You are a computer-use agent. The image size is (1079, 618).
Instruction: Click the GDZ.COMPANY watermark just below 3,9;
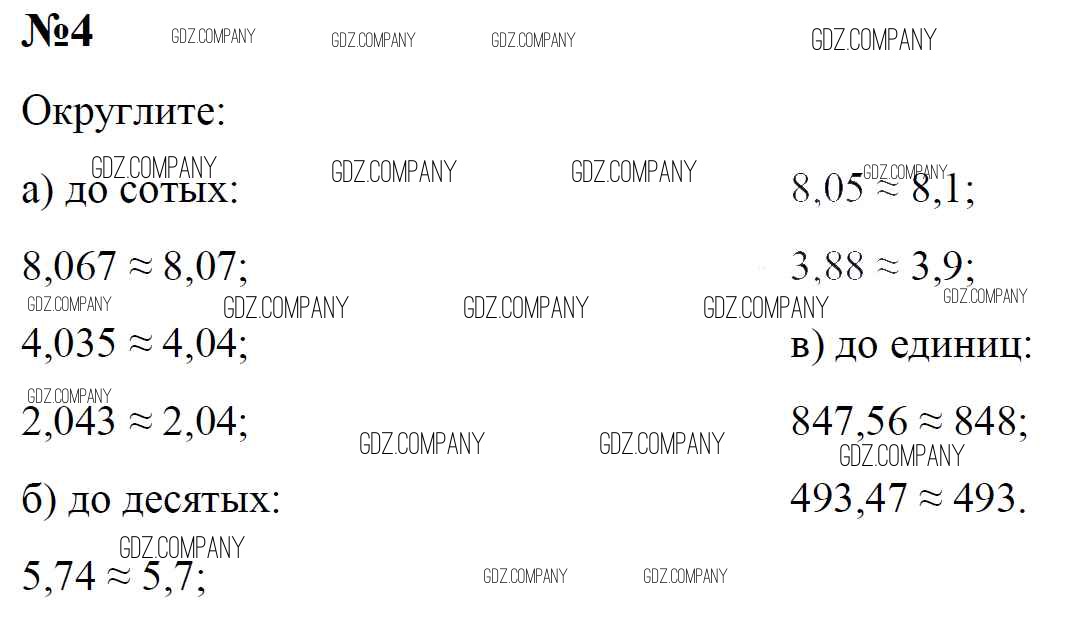pos(985,296)
